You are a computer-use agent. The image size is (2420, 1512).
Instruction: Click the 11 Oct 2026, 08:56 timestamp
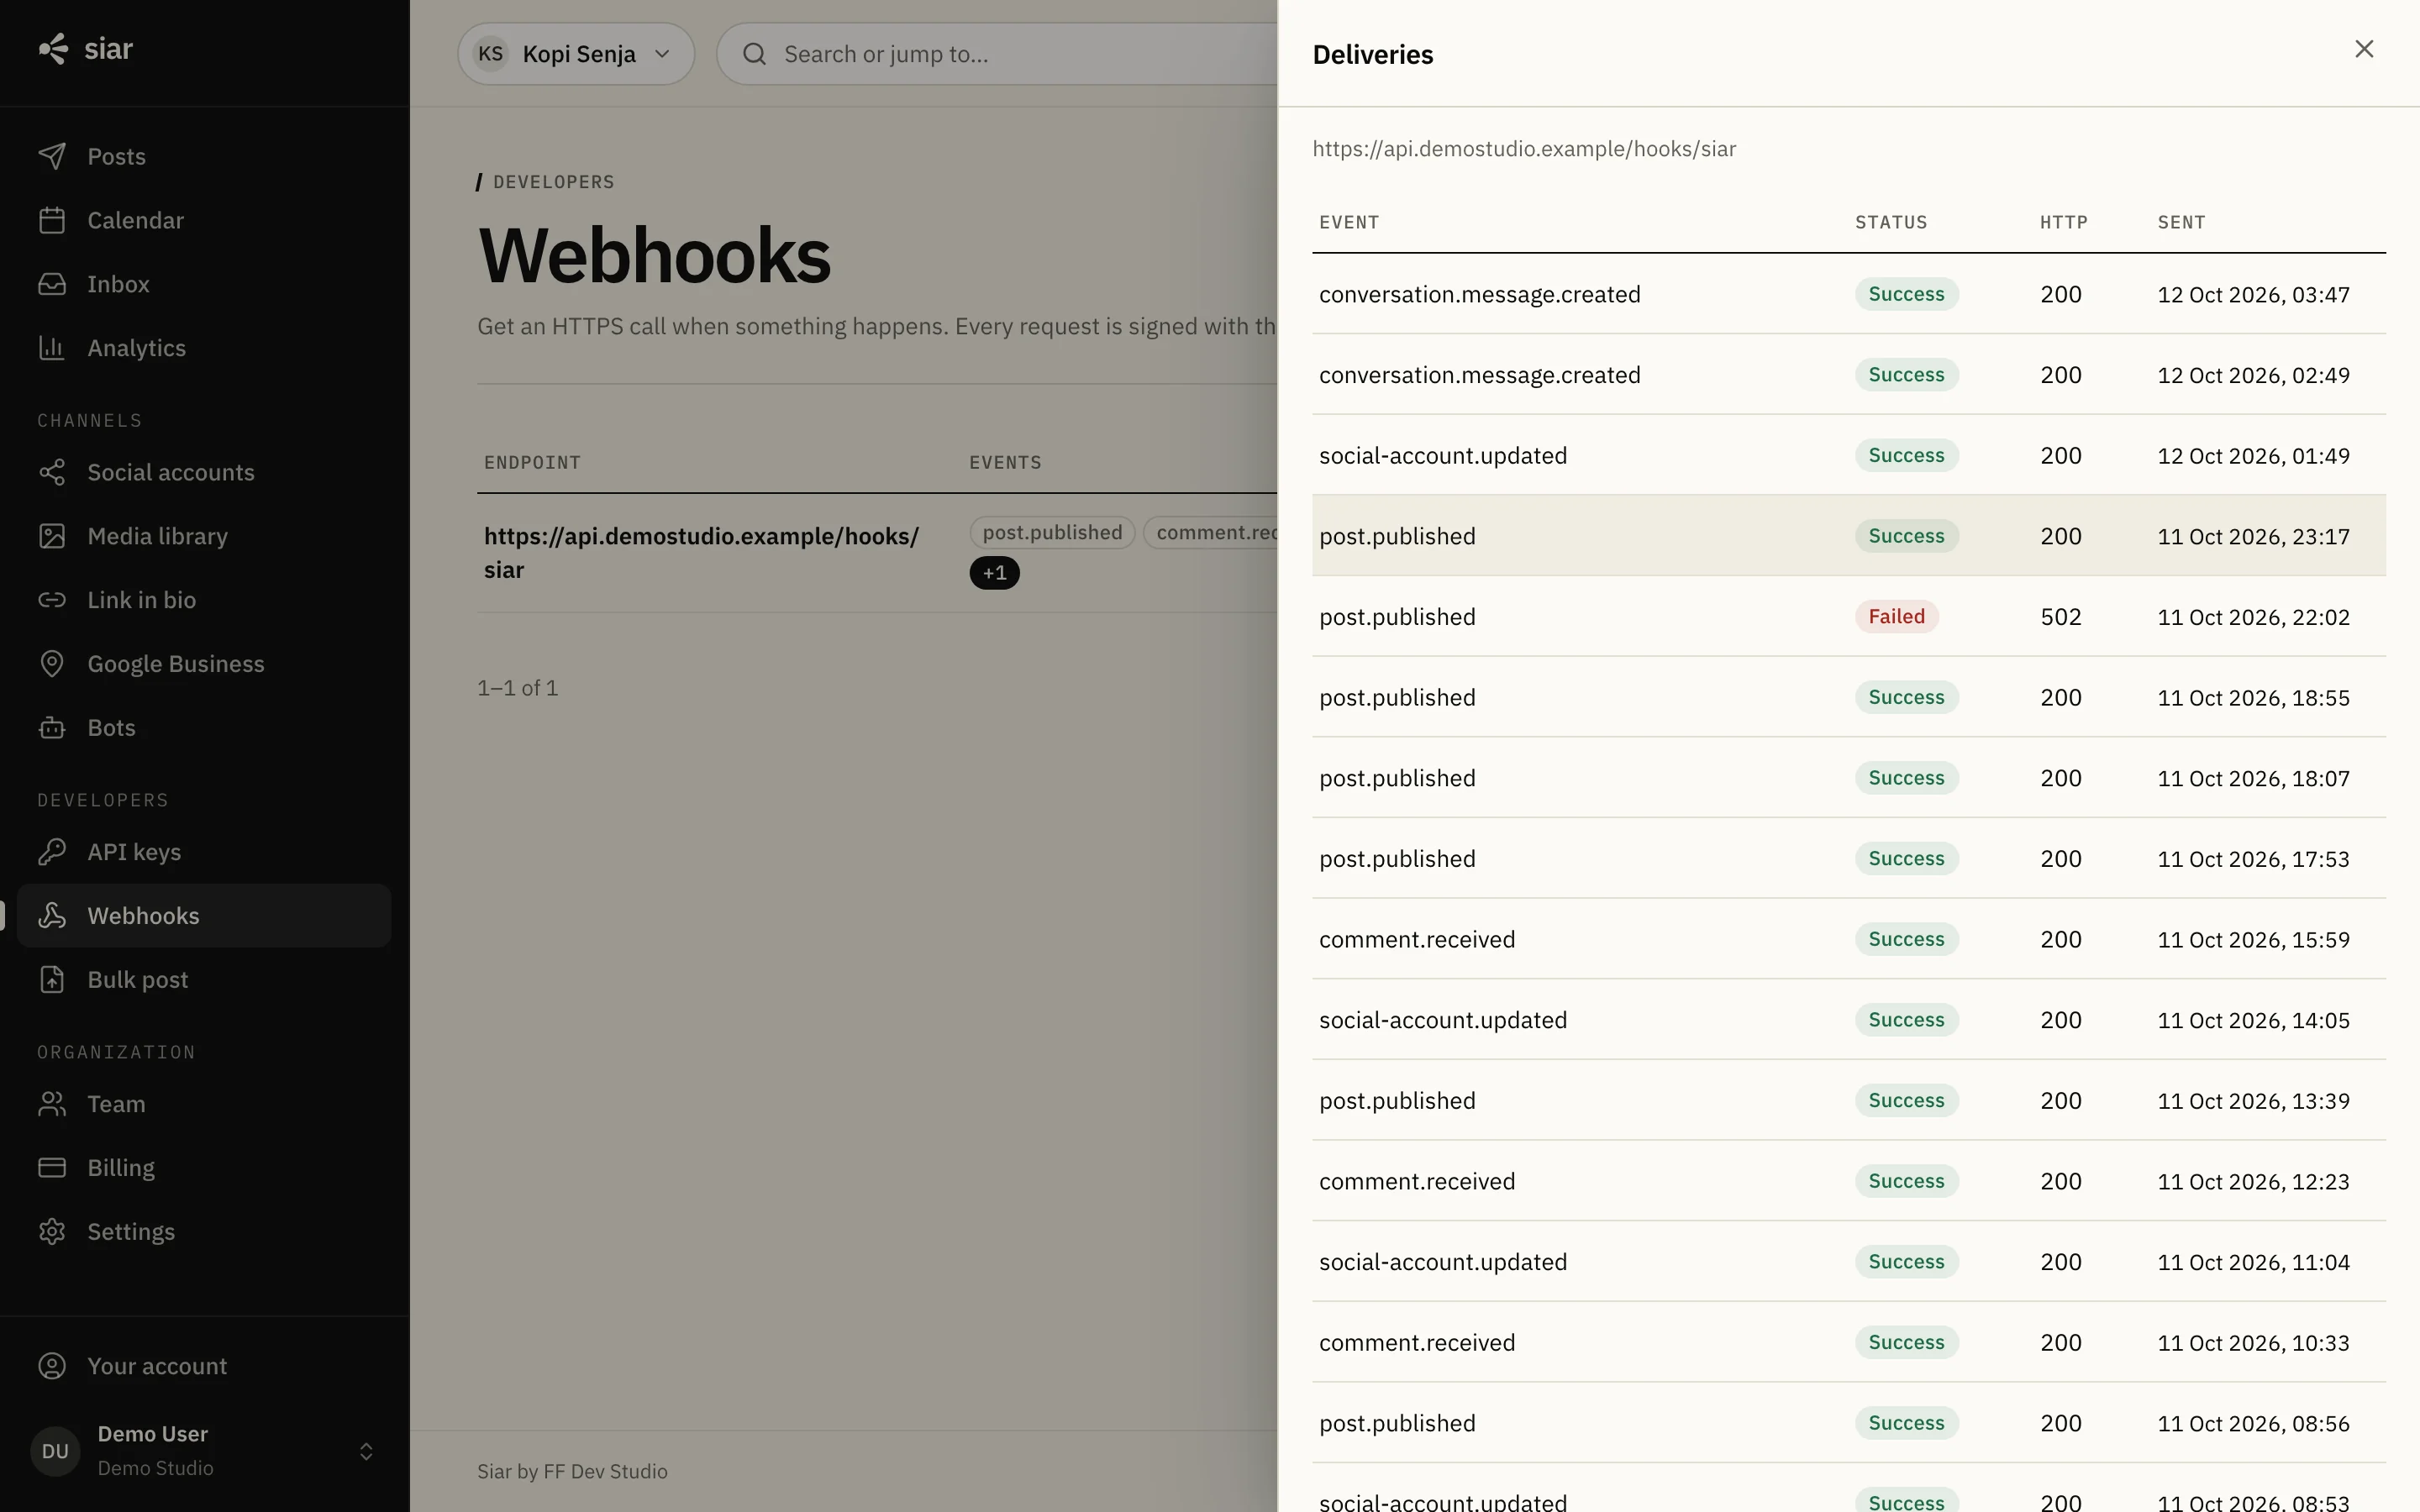[2253, 1423]
